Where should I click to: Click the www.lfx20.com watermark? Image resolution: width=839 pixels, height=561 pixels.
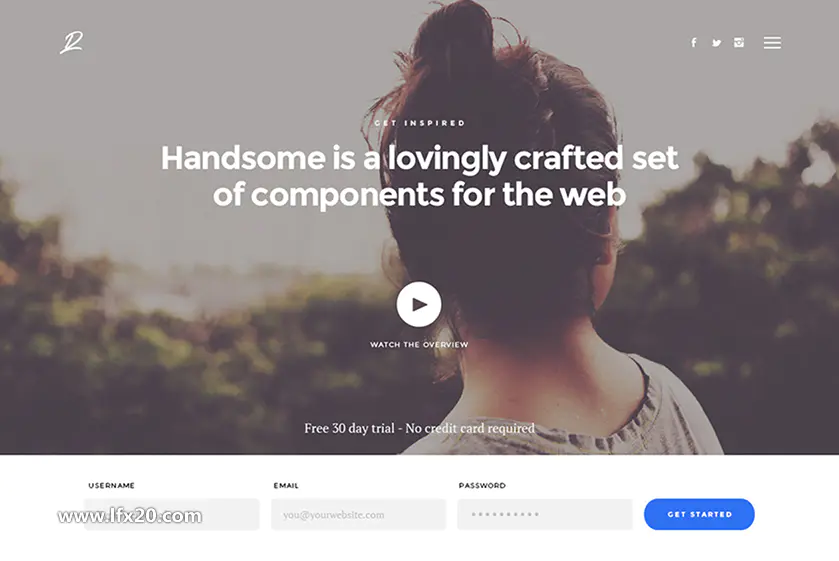coord(130,515)
